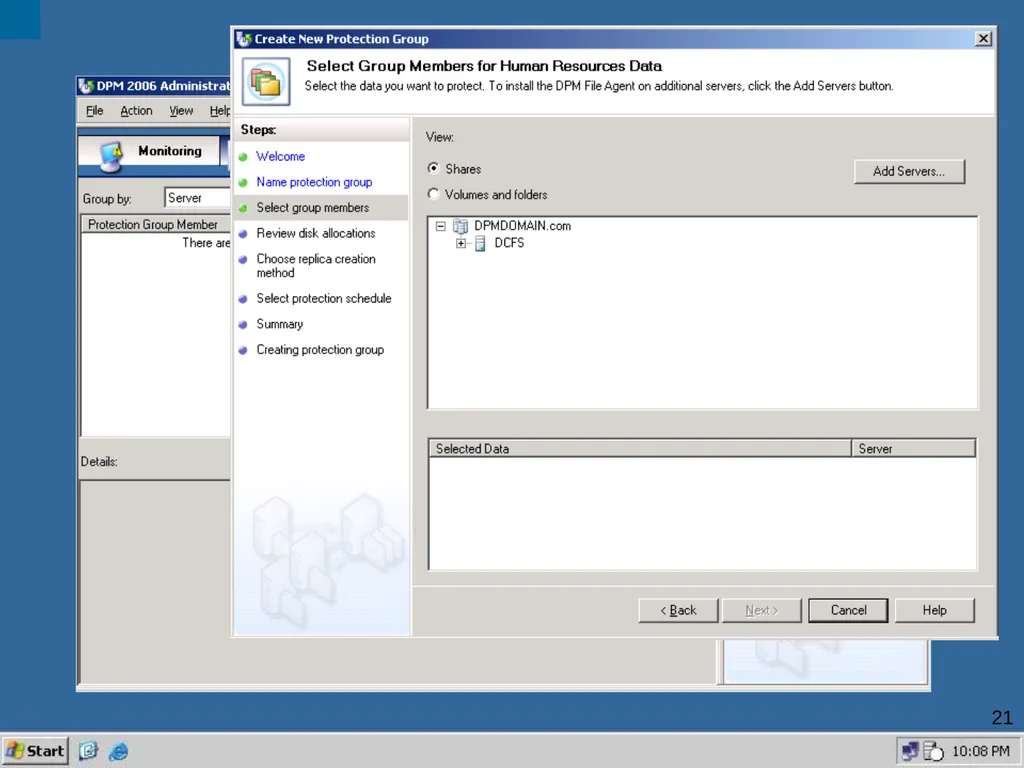This screenshot has width=1024, height=768.
Task: Launch Internet Explorer from the quick launch
Action: (x=119, y=751)
